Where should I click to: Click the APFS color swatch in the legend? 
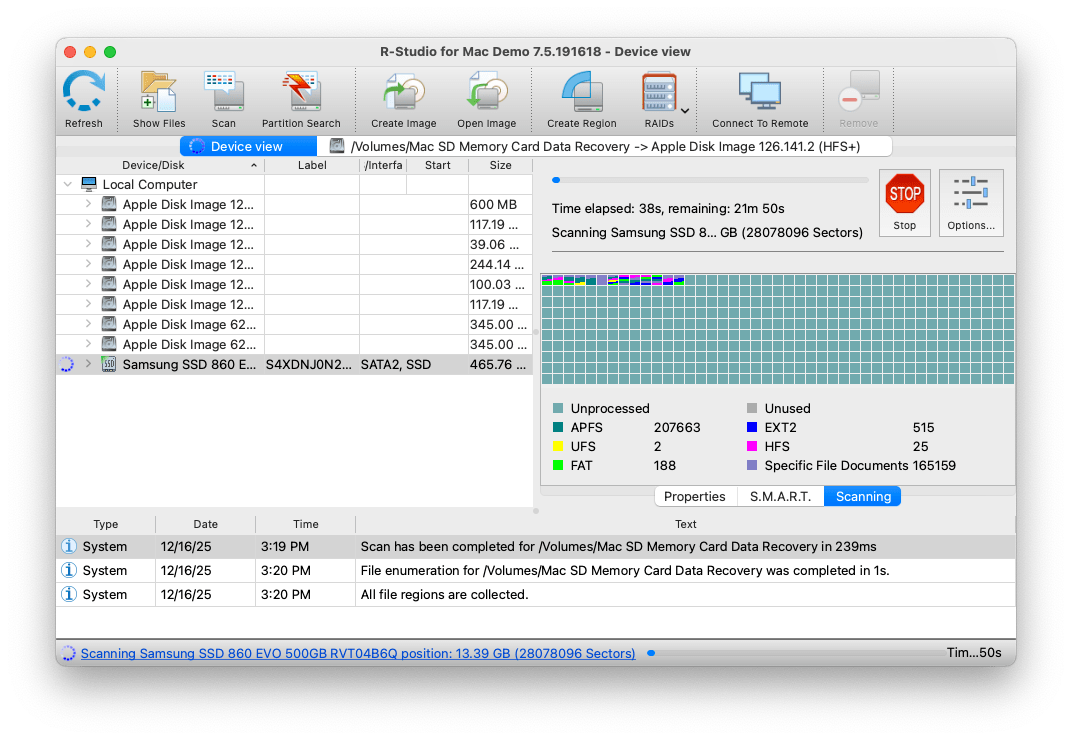556,427
